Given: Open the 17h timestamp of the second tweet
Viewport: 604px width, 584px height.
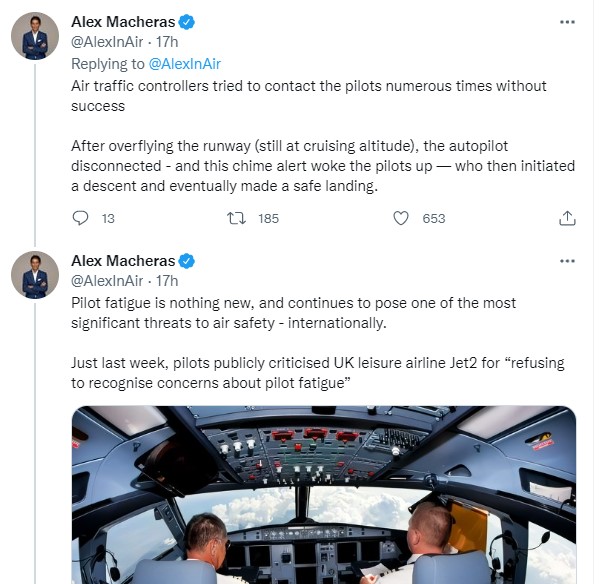Looking at the screenshot, I should coord(167,282).
